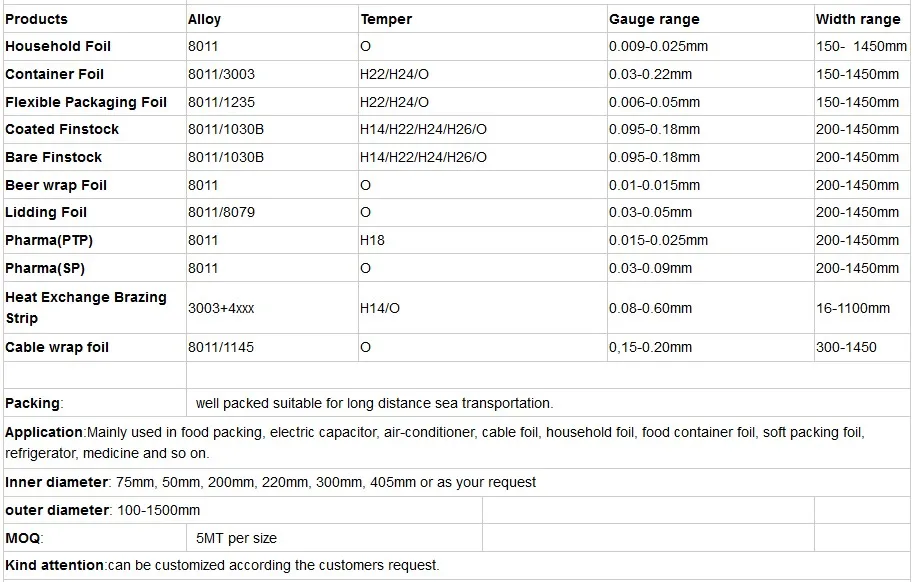Click the 5MT per size MOQ value
Screen dimensions: 913x582
(x=237, y=538)
